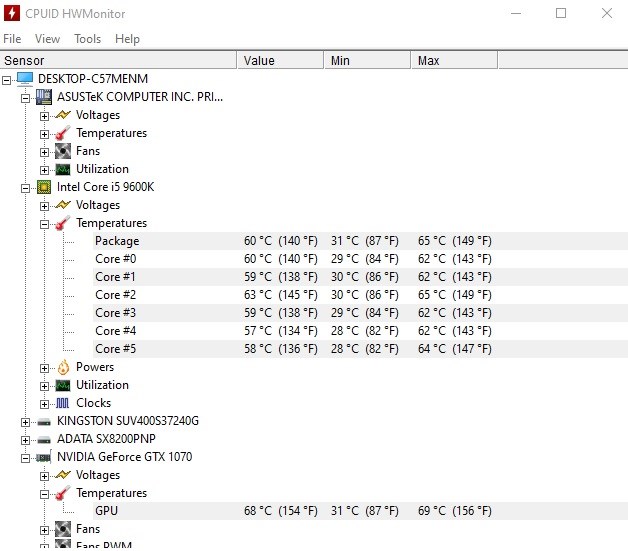Click GPU max 69 °C (156 °F)
The height and width of the screenshot is (551, 628).
[455, 511]
